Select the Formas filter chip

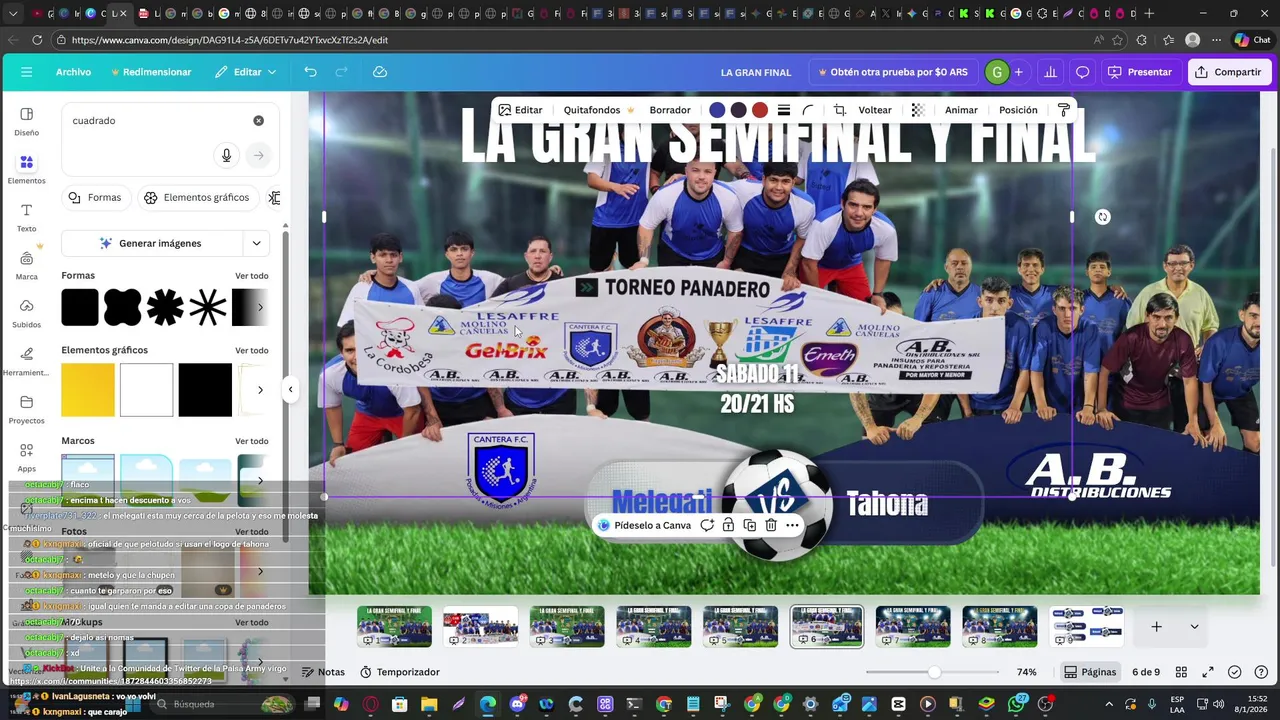click(95, 197)
